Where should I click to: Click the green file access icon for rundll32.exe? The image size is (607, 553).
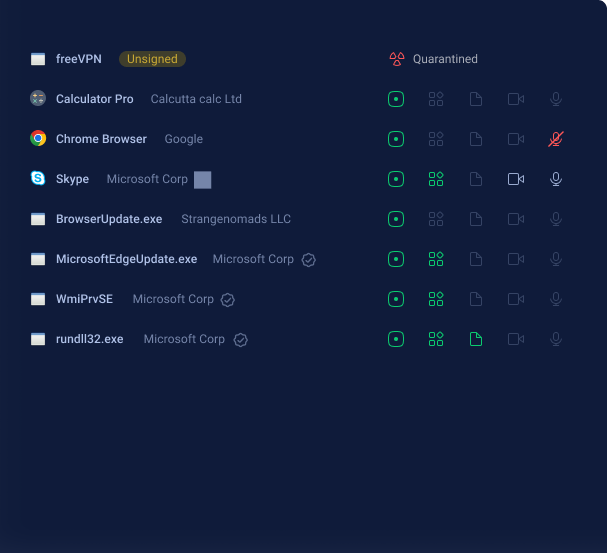click(x=476, y=339)
